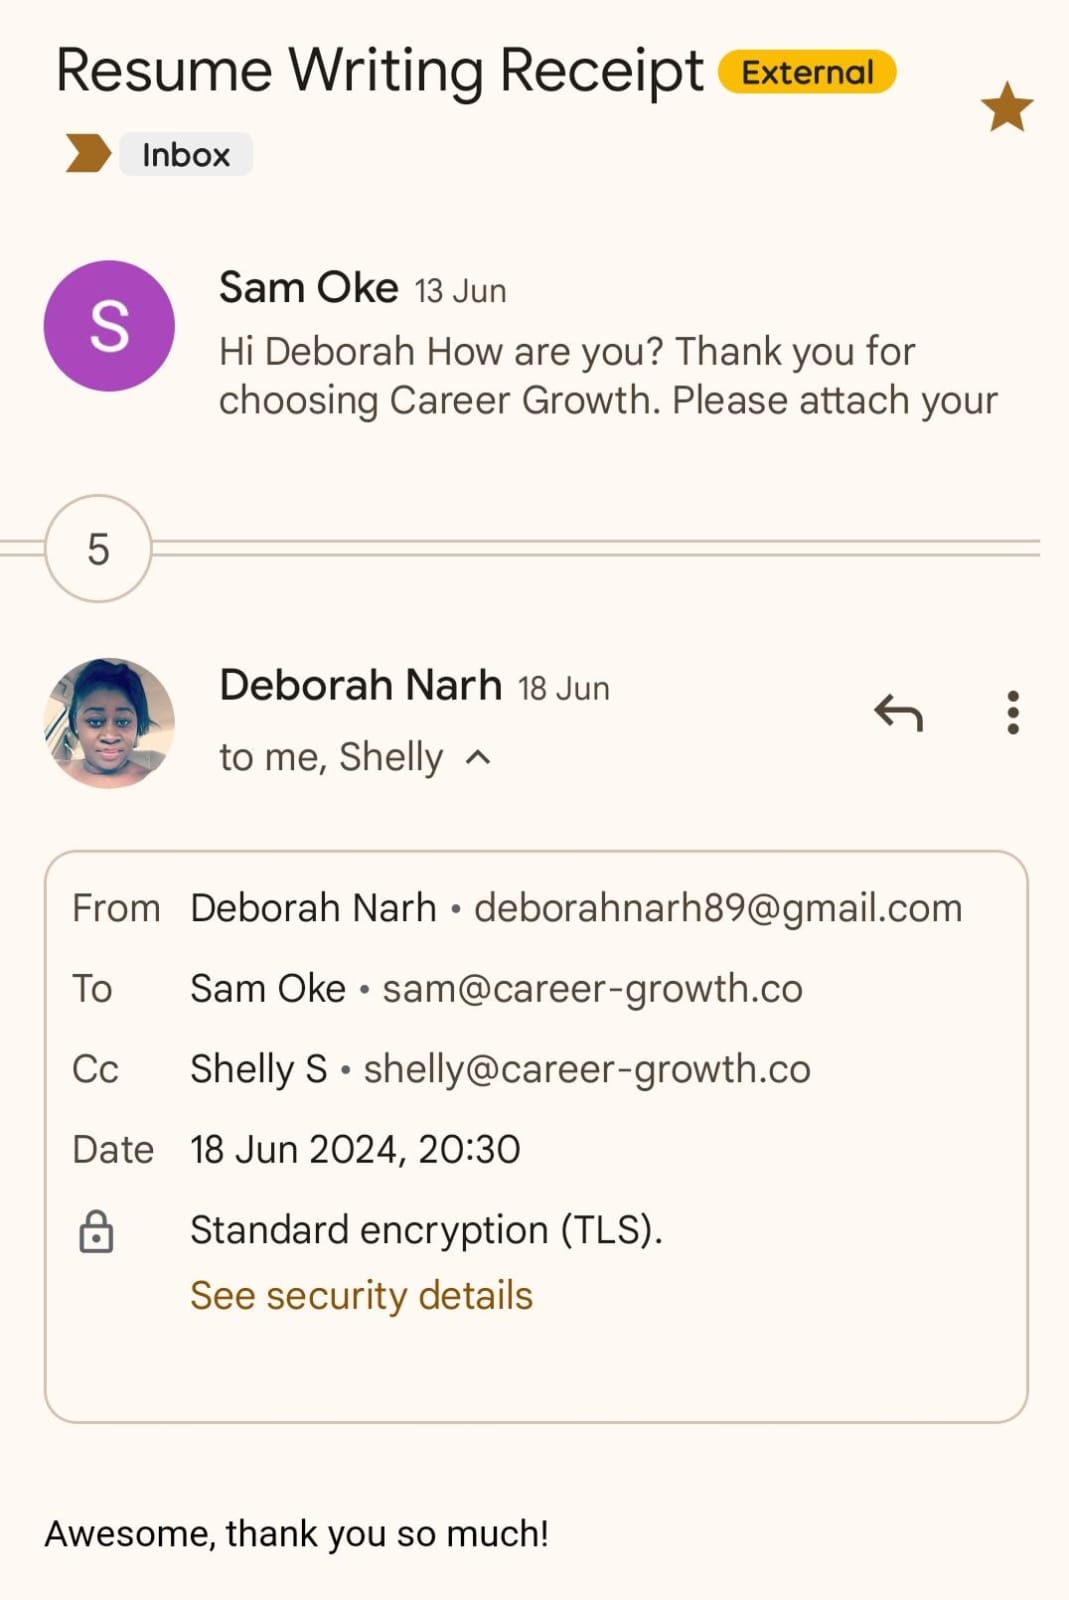Tap the 'Awesome, thank you so much!' message text
This screenshot has width=1069, height=1600.
(x=296, y=1534)
